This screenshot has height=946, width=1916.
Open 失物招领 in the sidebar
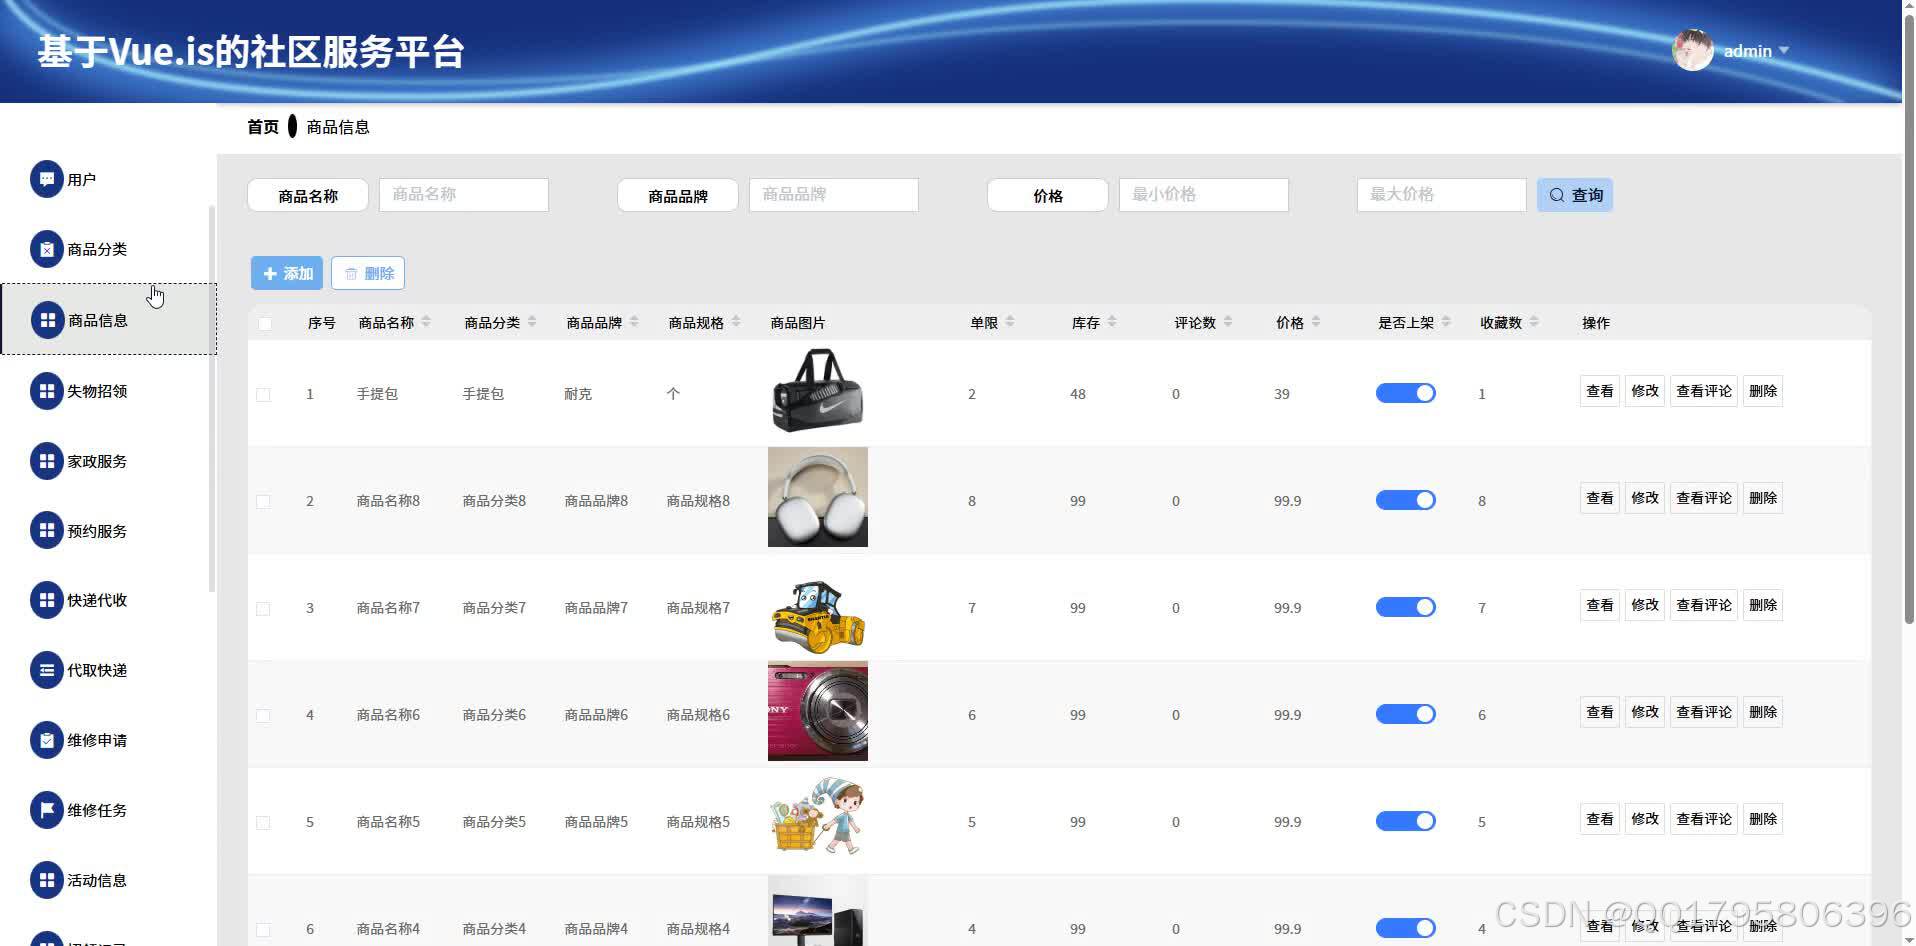click(x=108, y=391)
